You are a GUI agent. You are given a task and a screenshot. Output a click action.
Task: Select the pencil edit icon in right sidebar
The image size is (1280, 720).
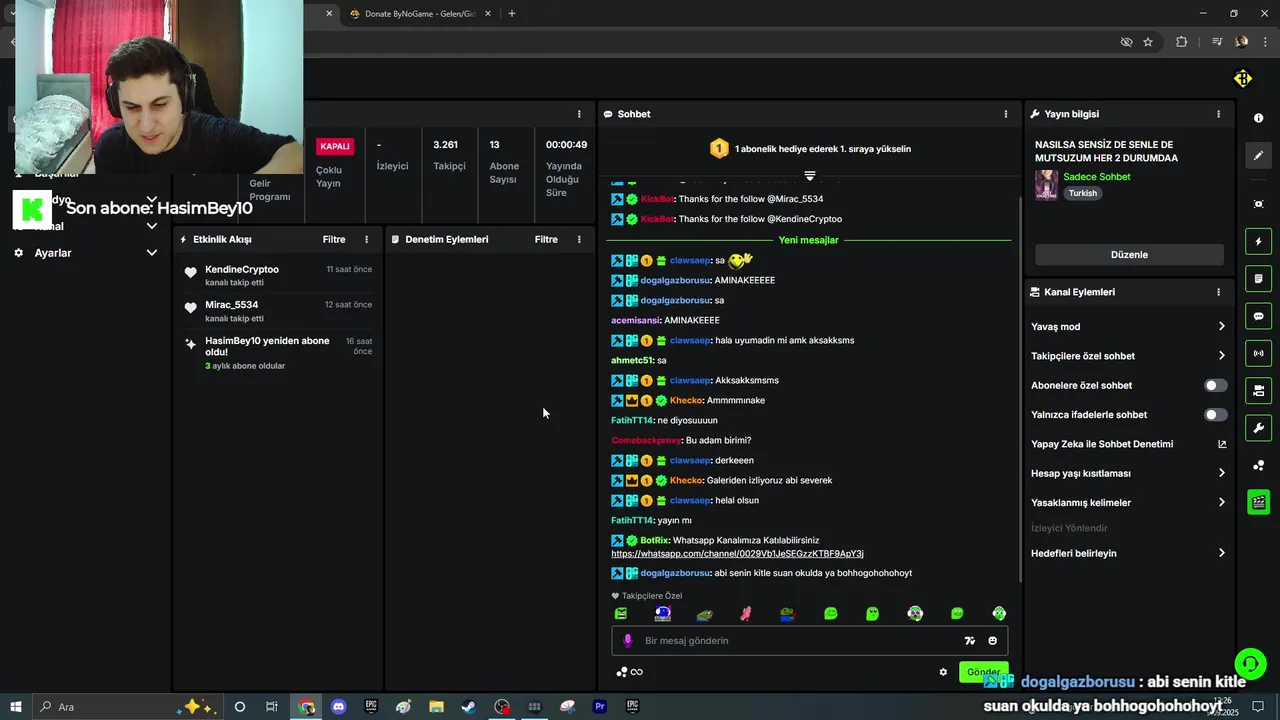click(1258, 155)
